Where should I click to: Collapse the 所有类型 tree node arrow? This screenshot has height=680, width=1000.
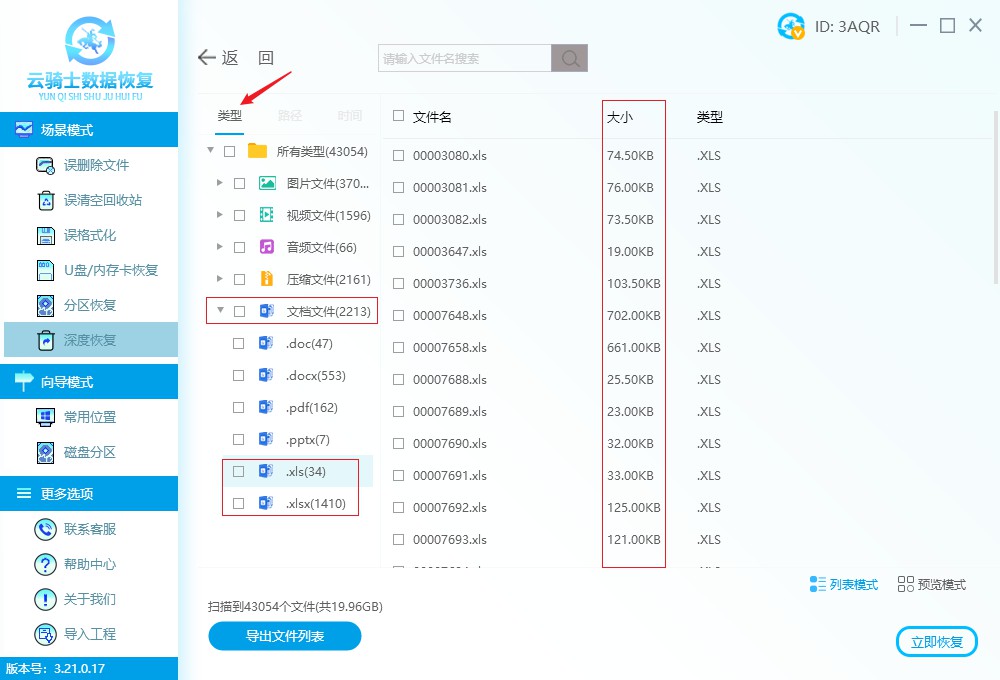click(210, 151)
